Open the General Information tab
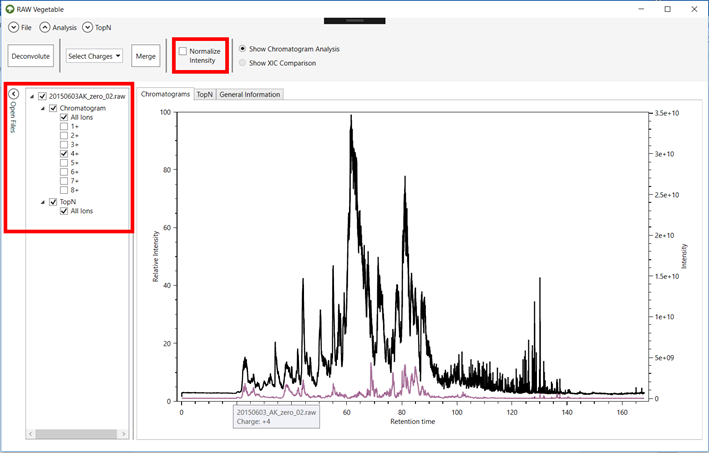Viewport: 709px width, 453px height. [x=250, y=94]
